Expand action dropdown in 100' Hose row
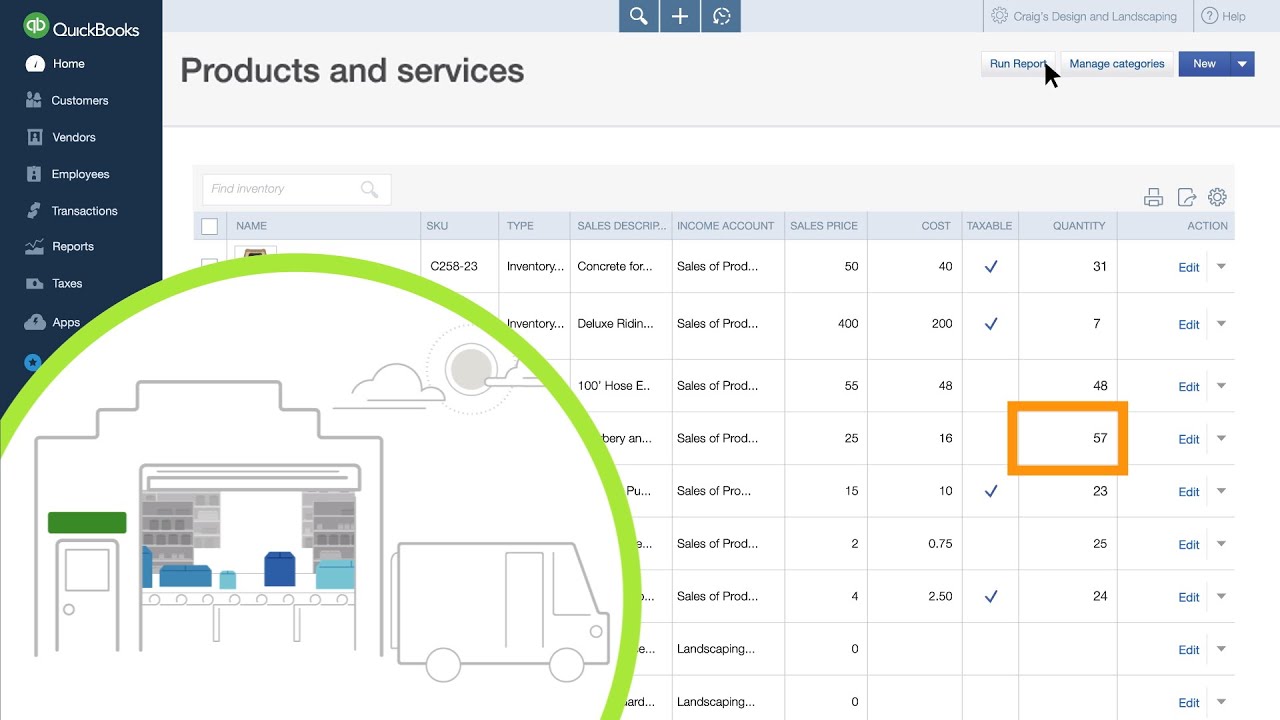This screenshot has width=1280, height=720. tap(1221, 386)
